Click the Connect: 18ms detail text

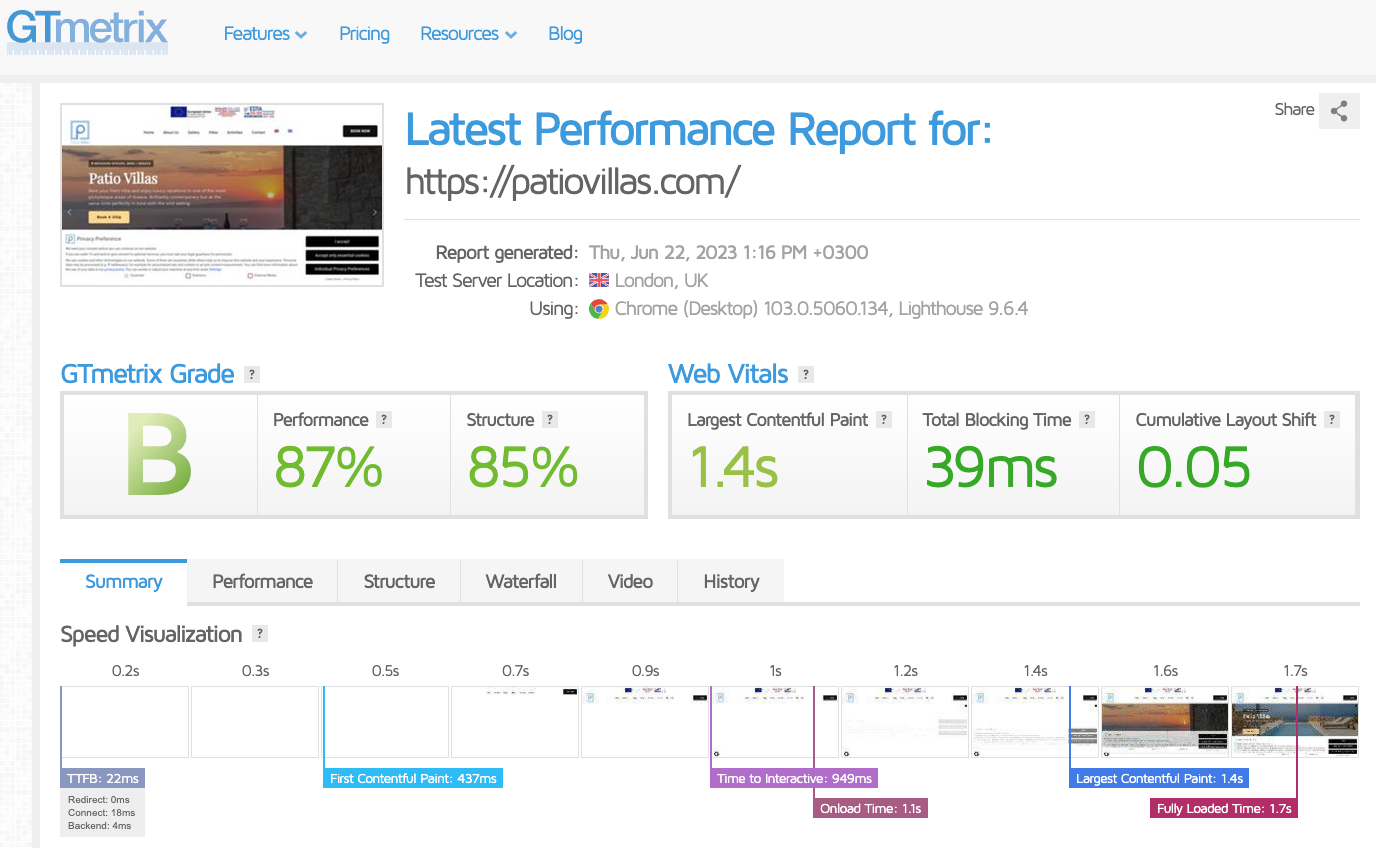coord(101,813)
